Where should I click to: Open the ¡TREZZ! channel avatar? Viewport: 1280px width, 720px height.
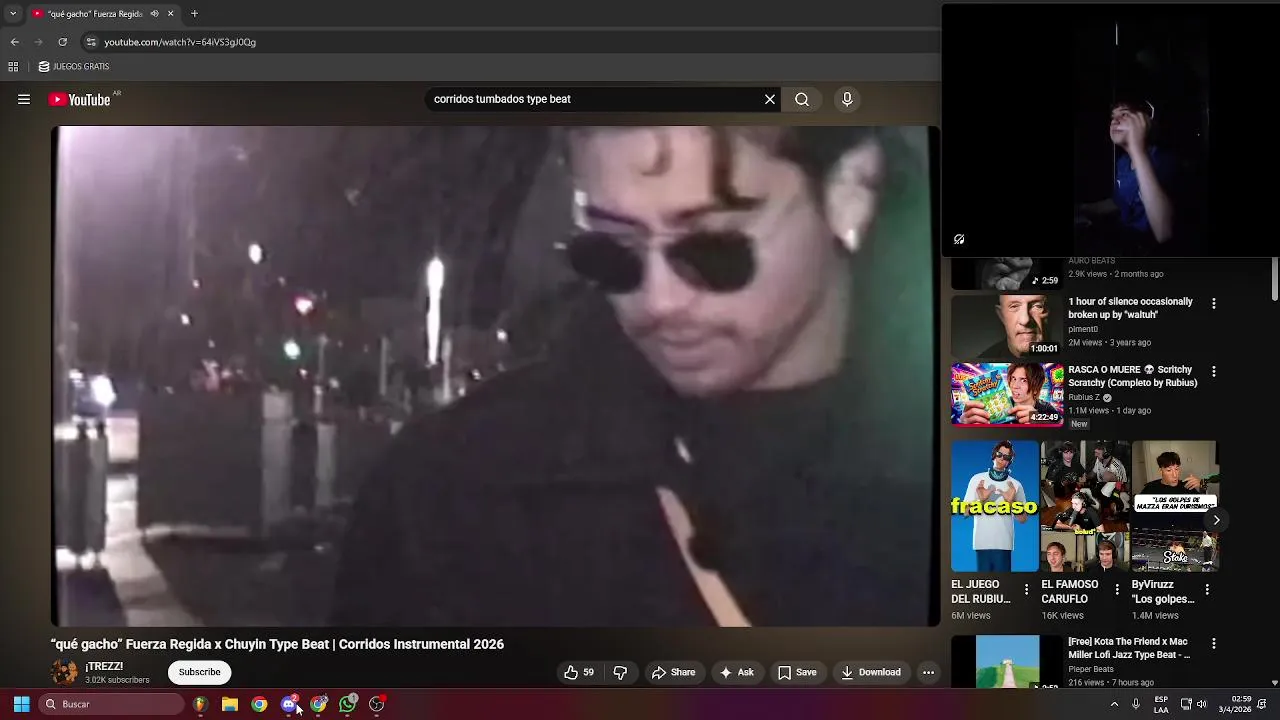64,672
